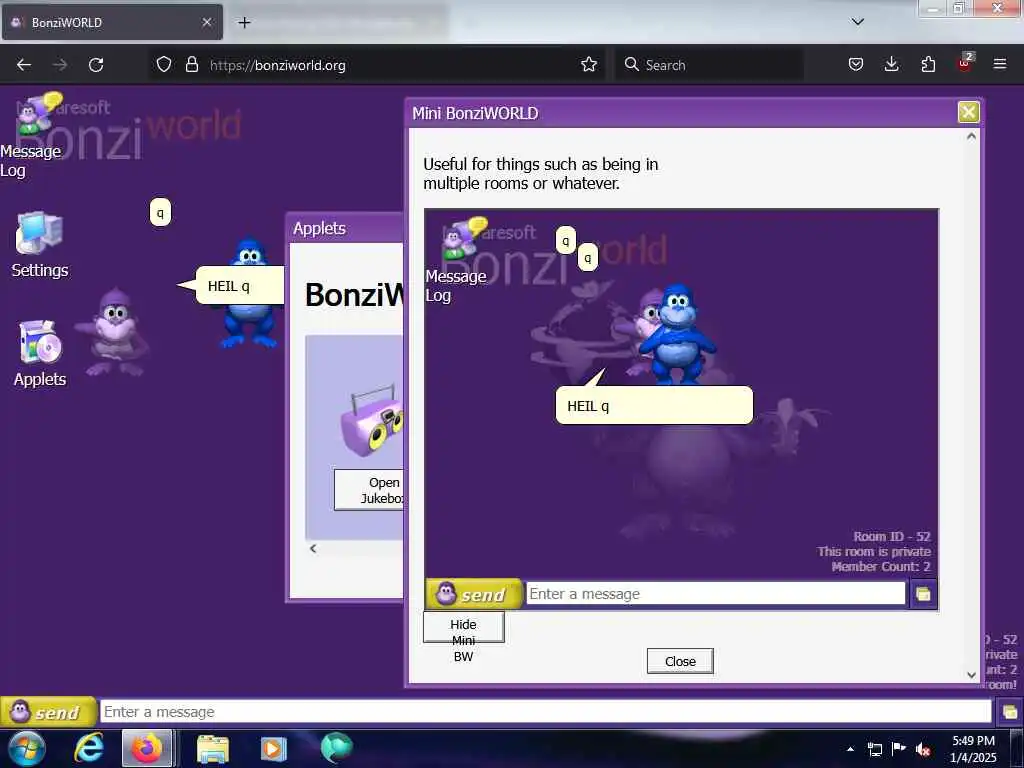Click the Open Jukebox button in Applets
Image resolution: width=1024 pixels, height=768 pixels.
370,490
